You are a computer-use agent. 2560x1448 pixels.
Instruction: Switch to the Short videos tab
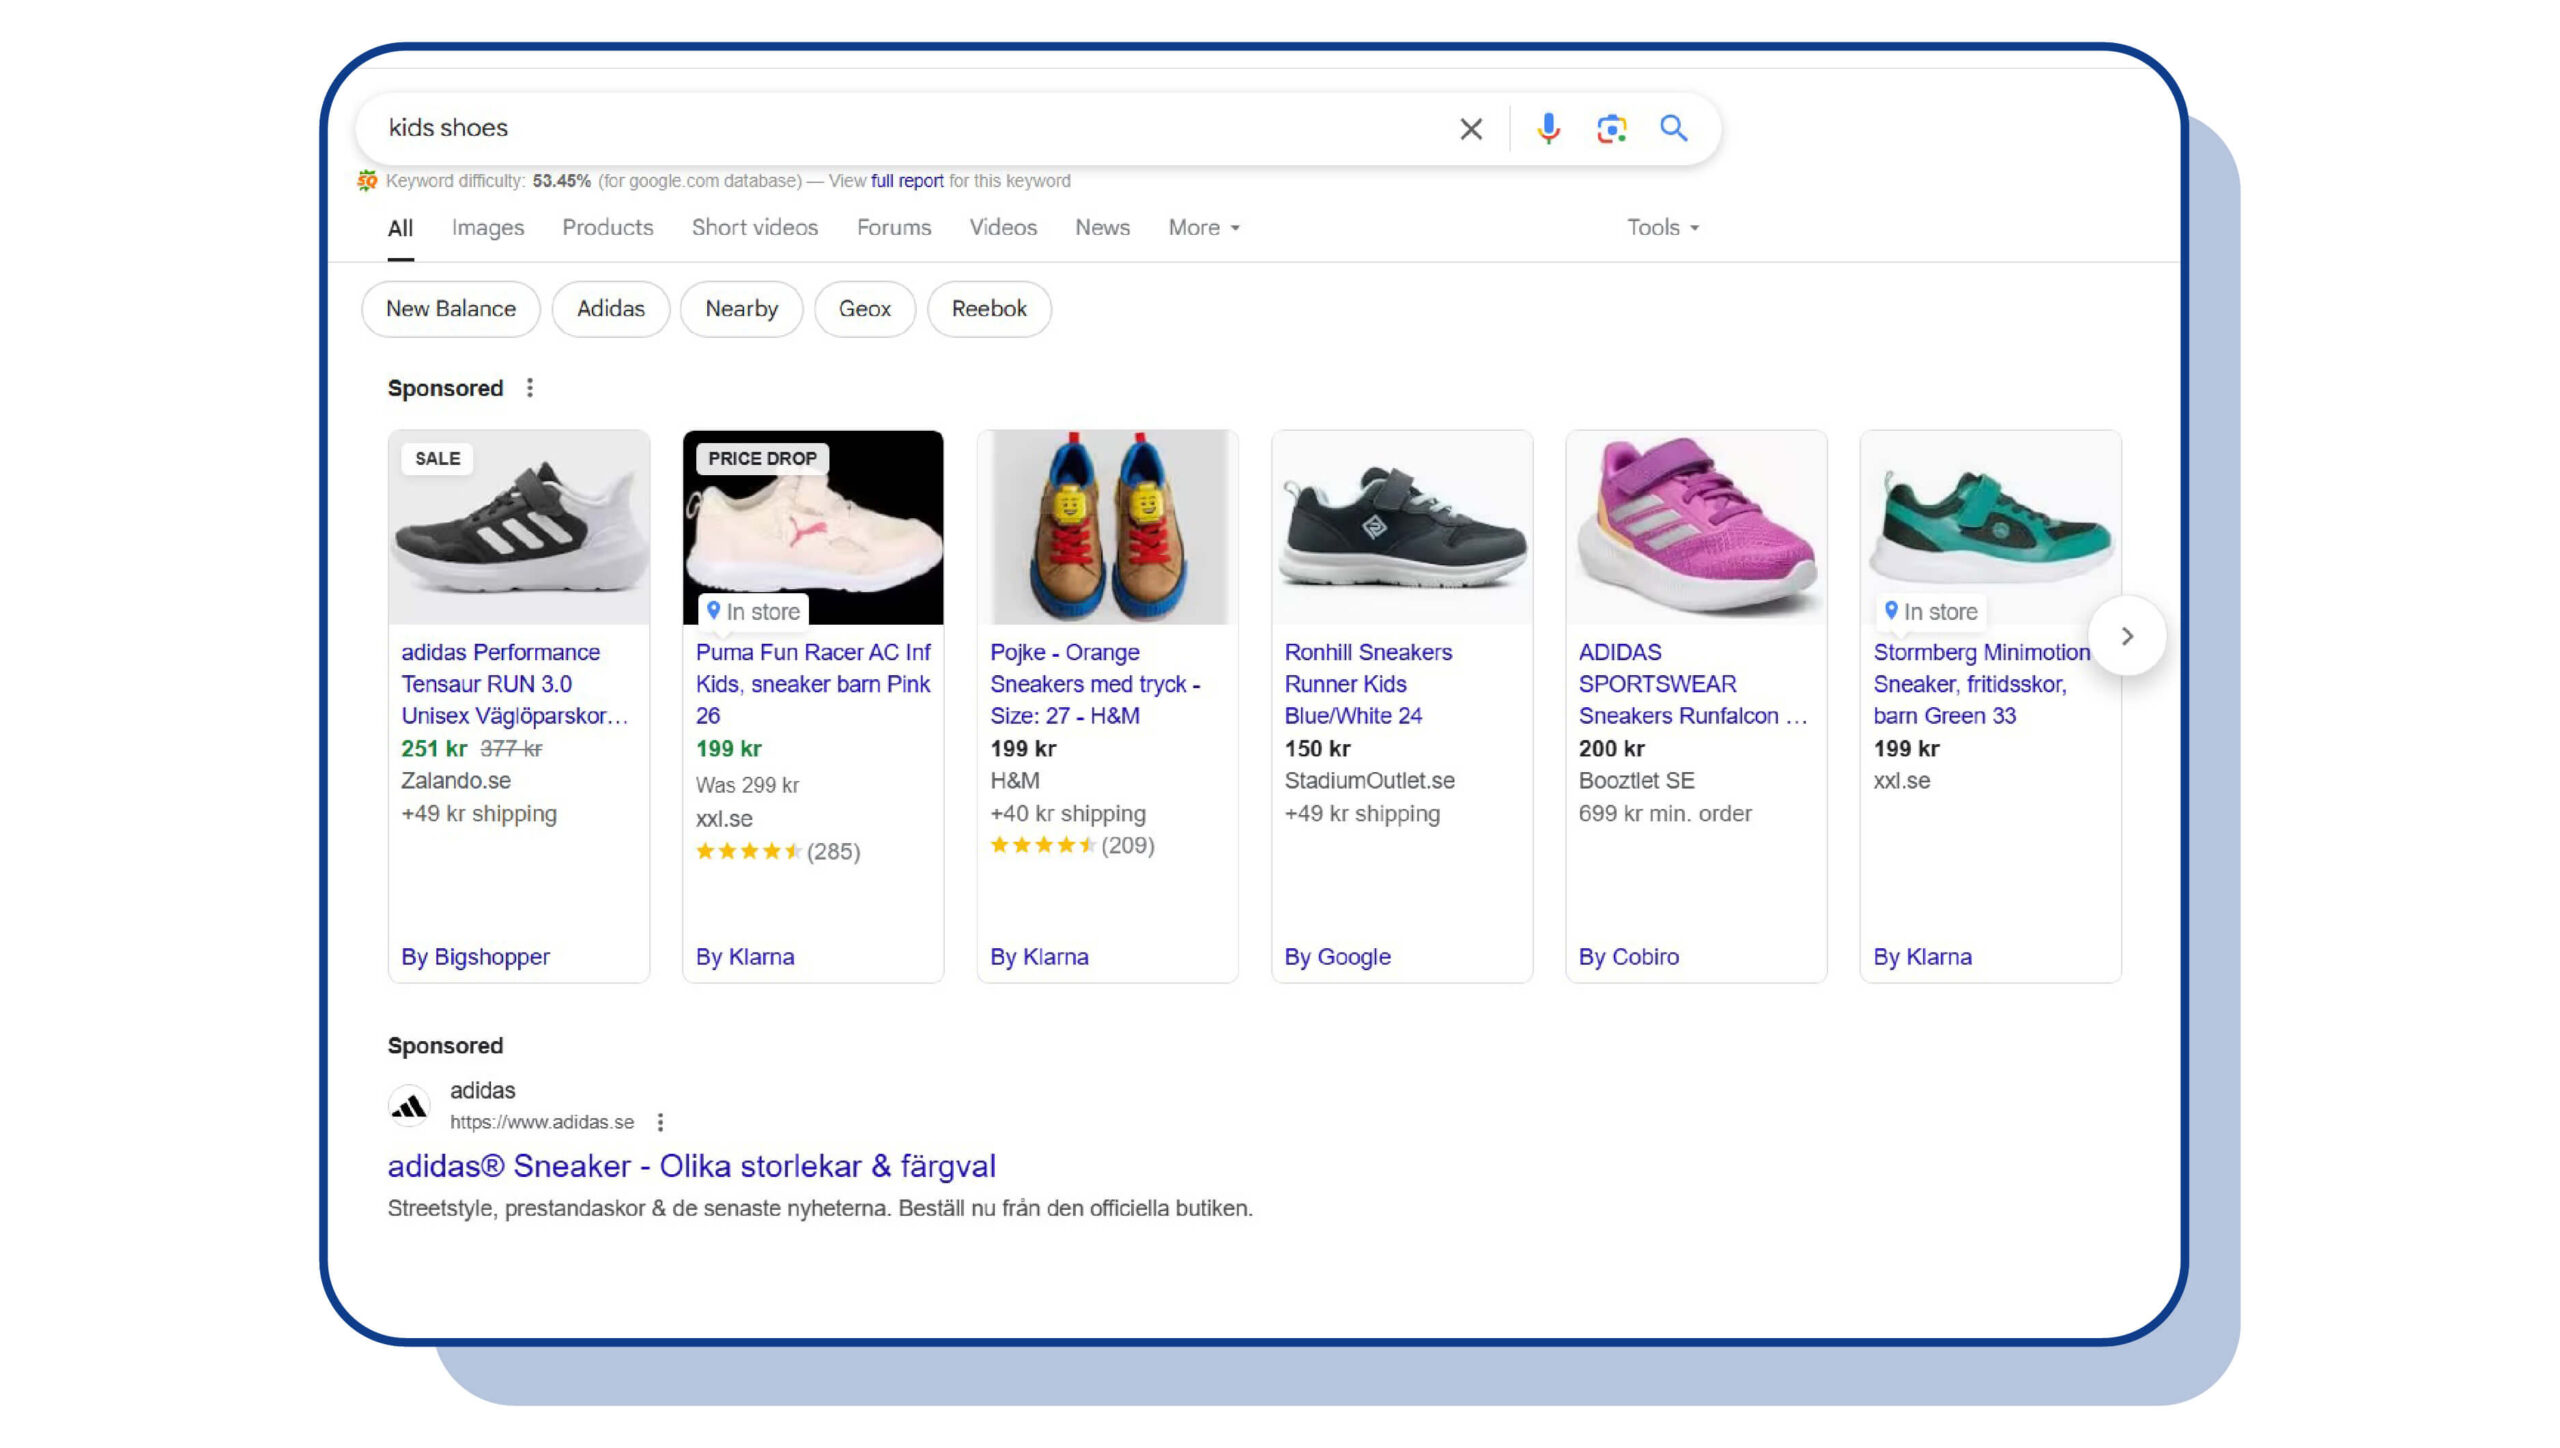click(x=755, y=228)
